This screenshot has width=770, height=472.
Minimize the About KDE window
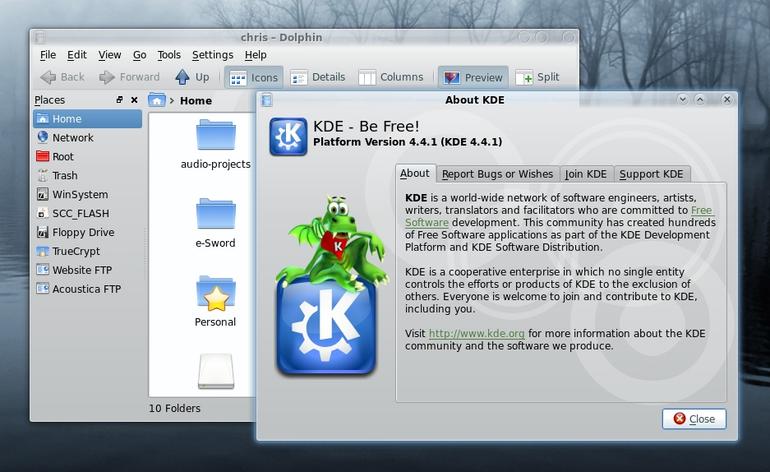tap(683, 99)
